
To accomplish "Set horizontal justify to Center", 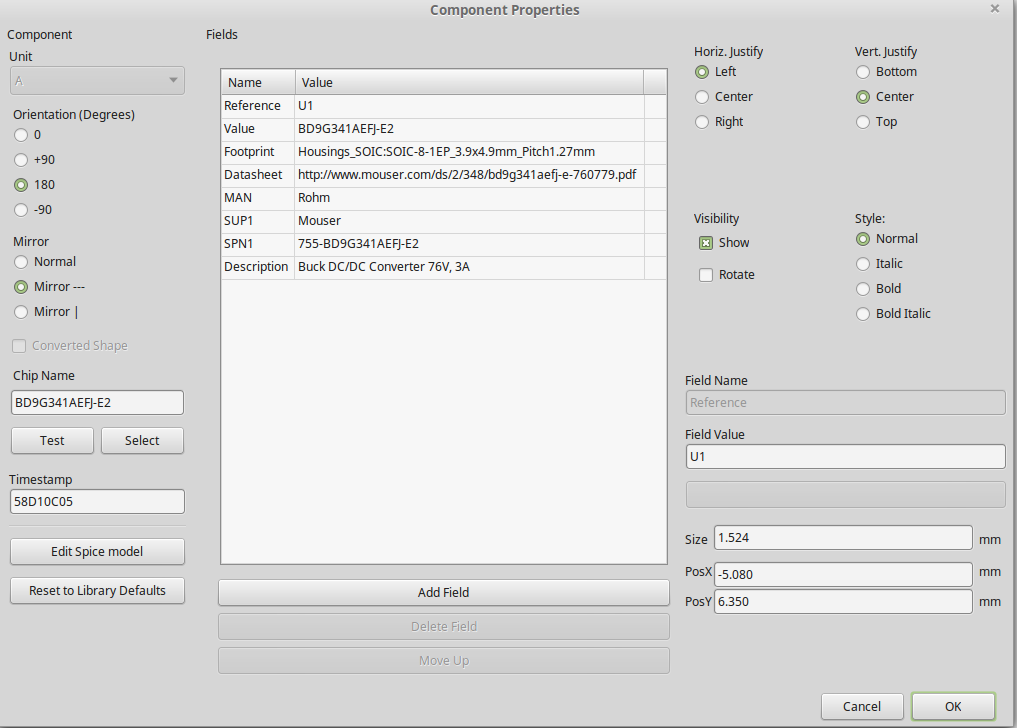I will [x=702, y=97].
